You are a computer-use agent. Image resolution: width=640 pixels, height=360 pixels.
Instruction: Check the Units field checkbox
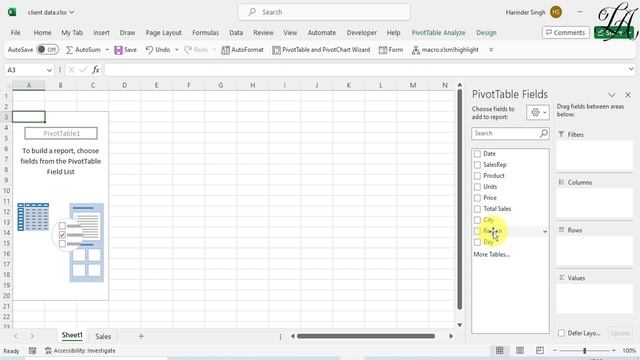pyautogui.click(x=477, y=187)
